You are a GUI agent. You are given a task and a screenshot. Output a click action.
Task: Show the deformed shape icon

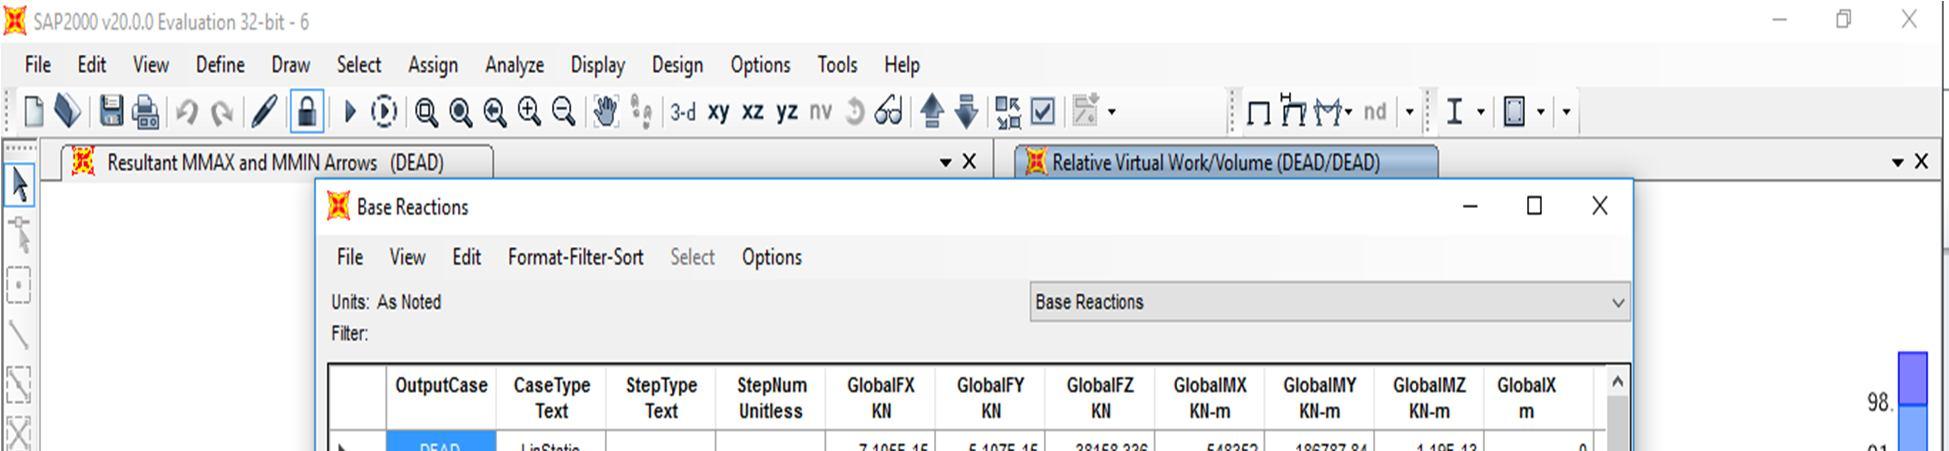pyautogui.click(x=1293, y=111)
